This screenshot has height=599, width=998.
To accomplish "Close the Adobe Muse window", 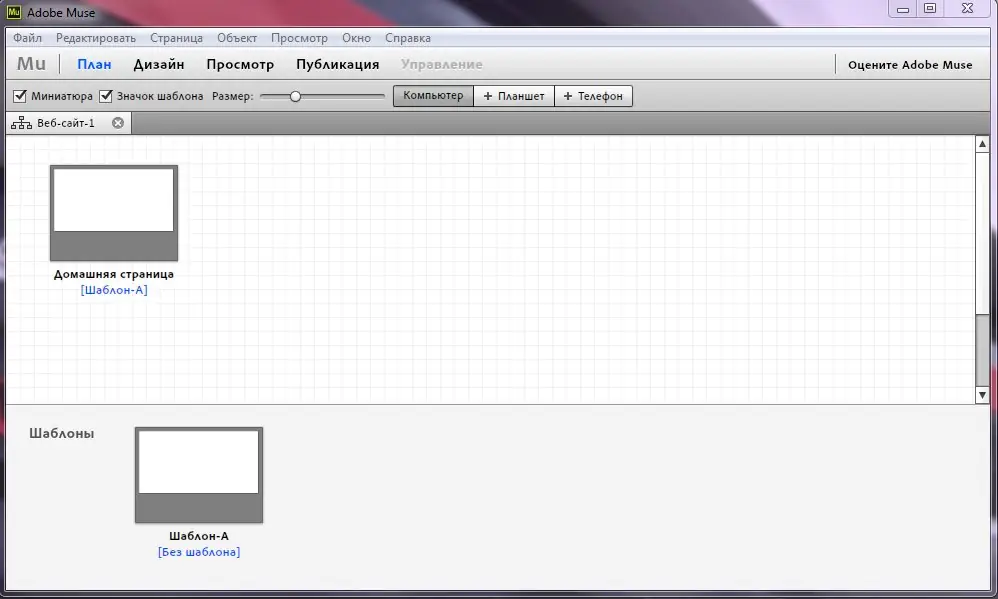I will (x=967, y=9).
